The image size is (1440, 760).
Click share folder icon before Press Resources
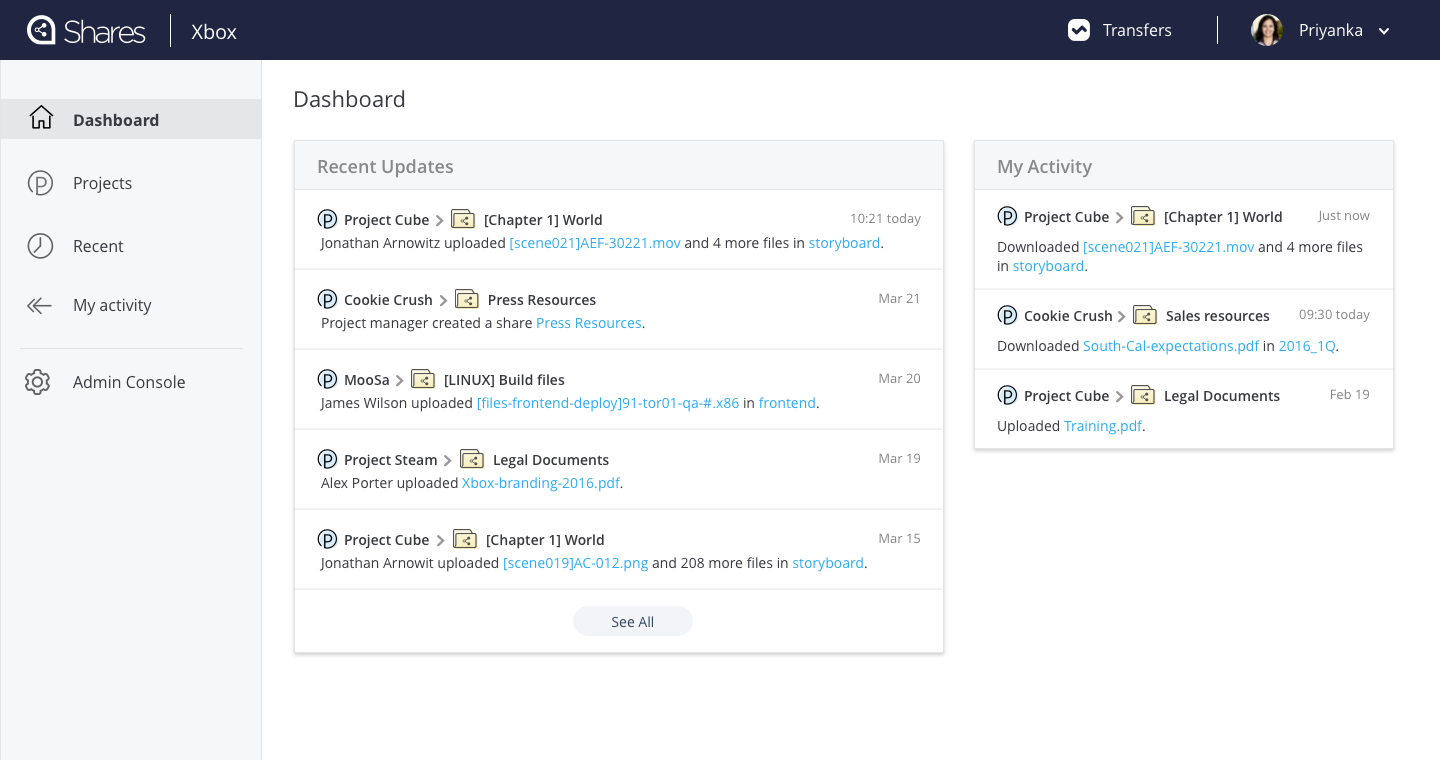point(467,299)
